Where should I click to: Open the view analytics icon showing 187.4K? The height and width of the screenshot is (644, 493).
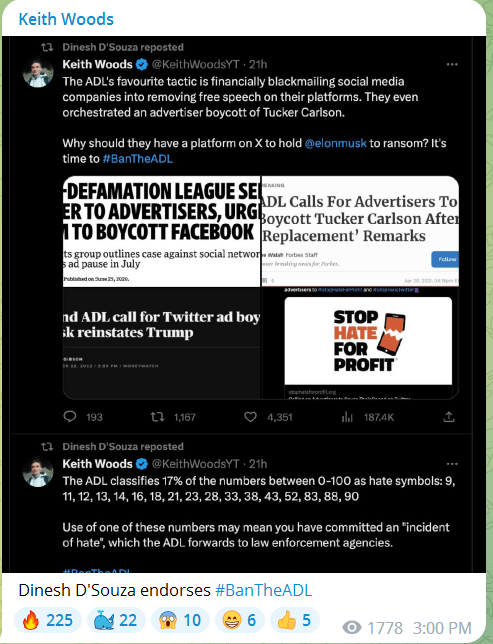coord(347,417)
